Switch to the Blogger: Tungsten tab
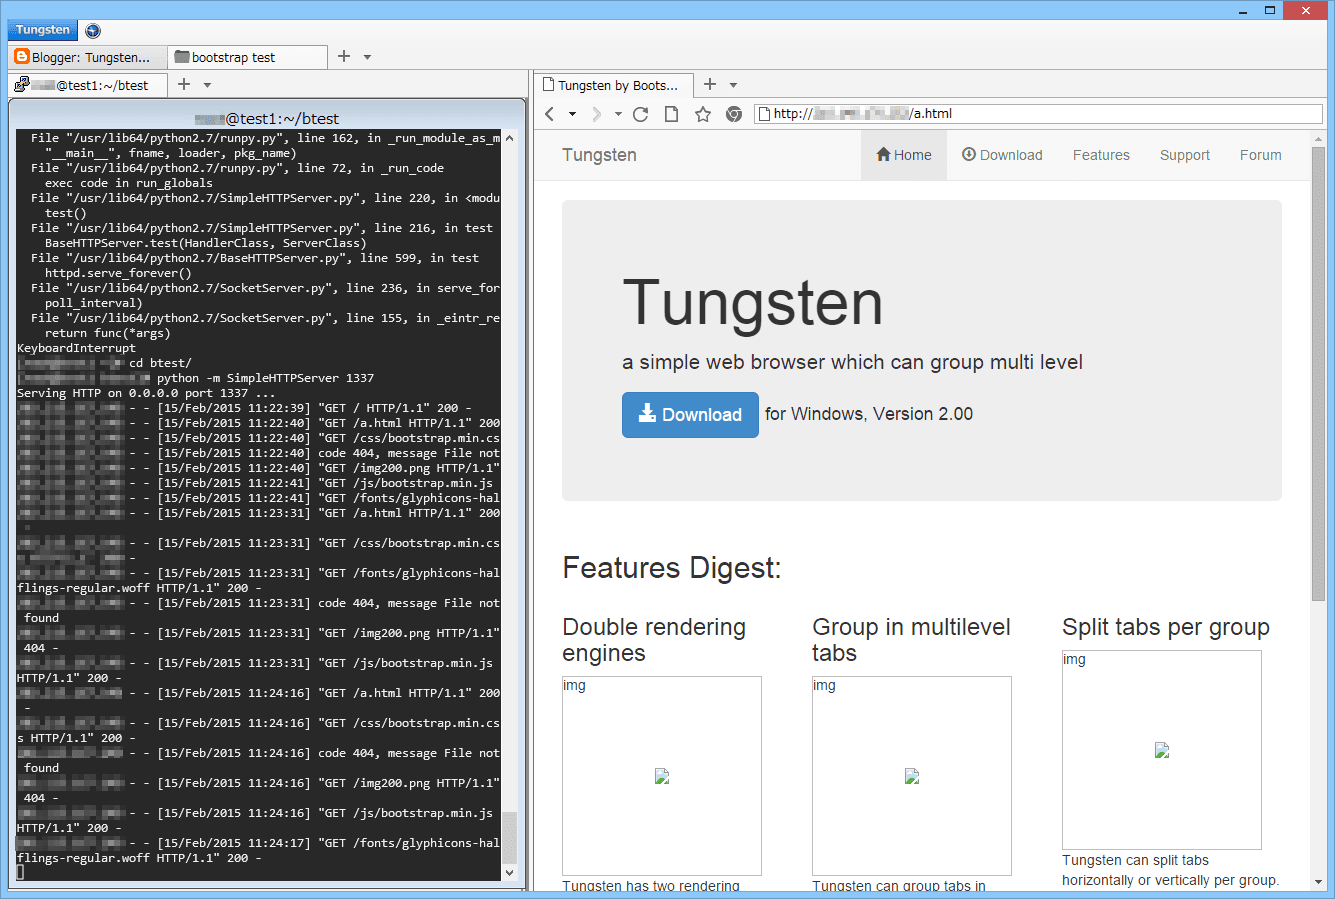 (88, 57)
